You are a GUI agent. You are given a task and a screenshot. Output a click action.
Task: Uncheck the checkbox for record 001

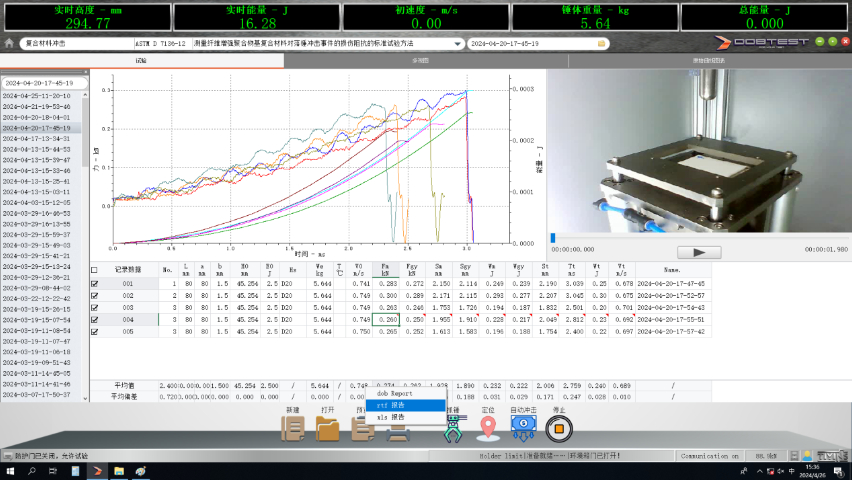95,284
